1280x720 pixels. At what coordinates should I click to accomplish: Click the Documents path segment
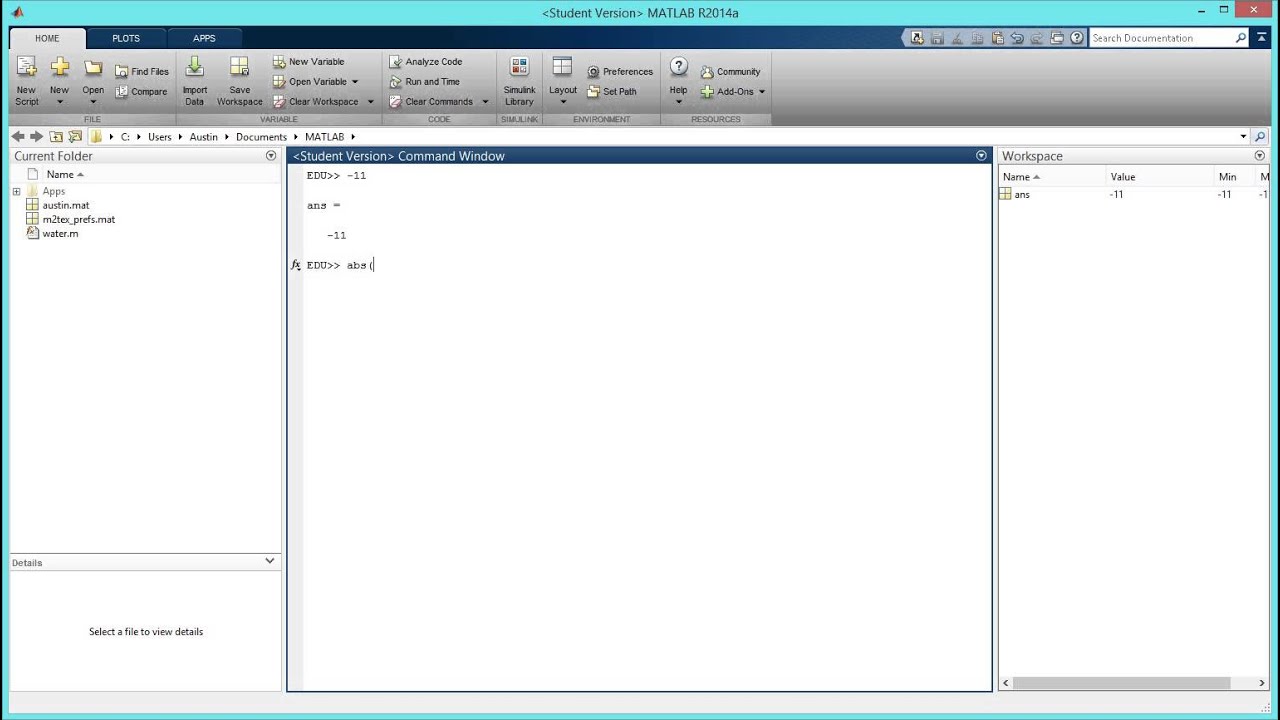pos(261,137)
